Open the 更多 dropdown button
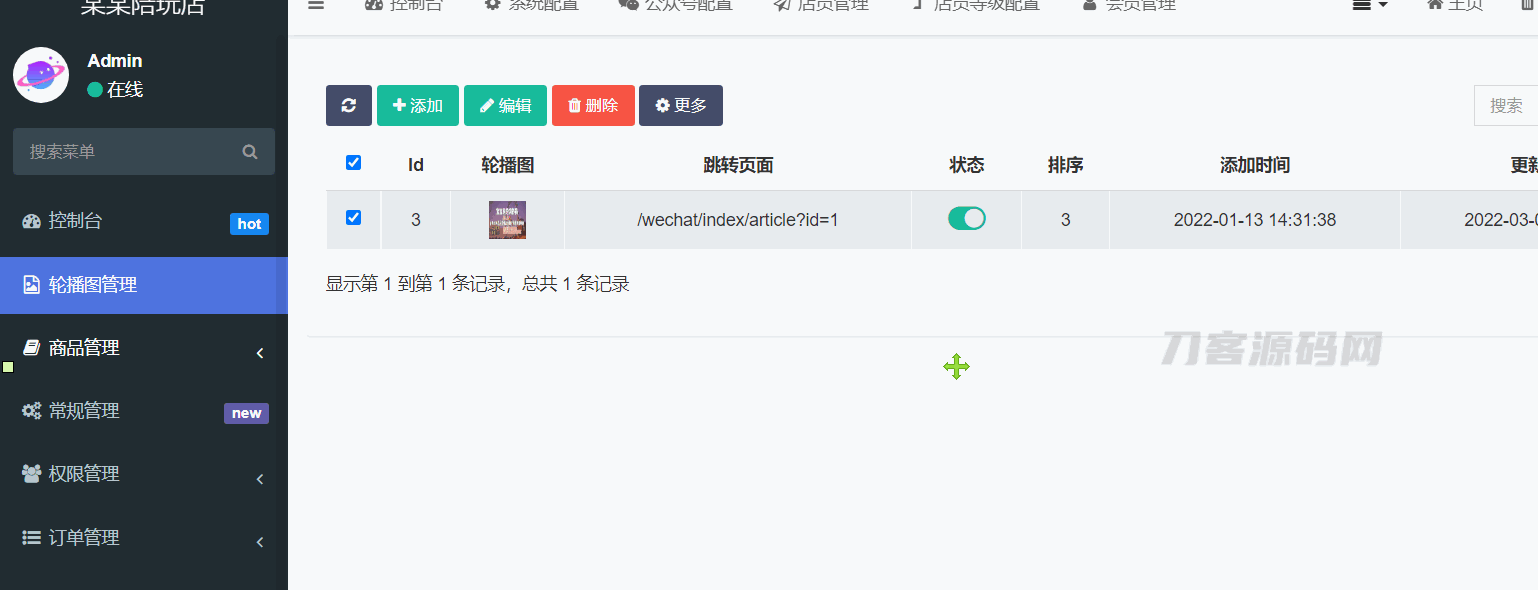 click(680, 105)
